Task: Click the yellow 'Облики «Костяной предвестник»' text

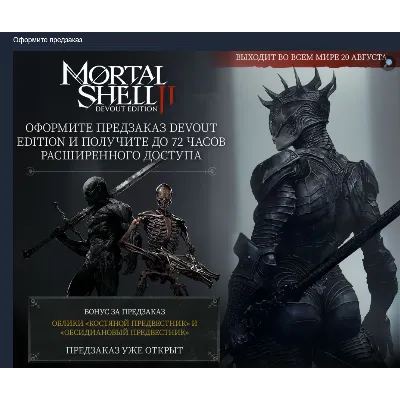Action: coord(125,328)
